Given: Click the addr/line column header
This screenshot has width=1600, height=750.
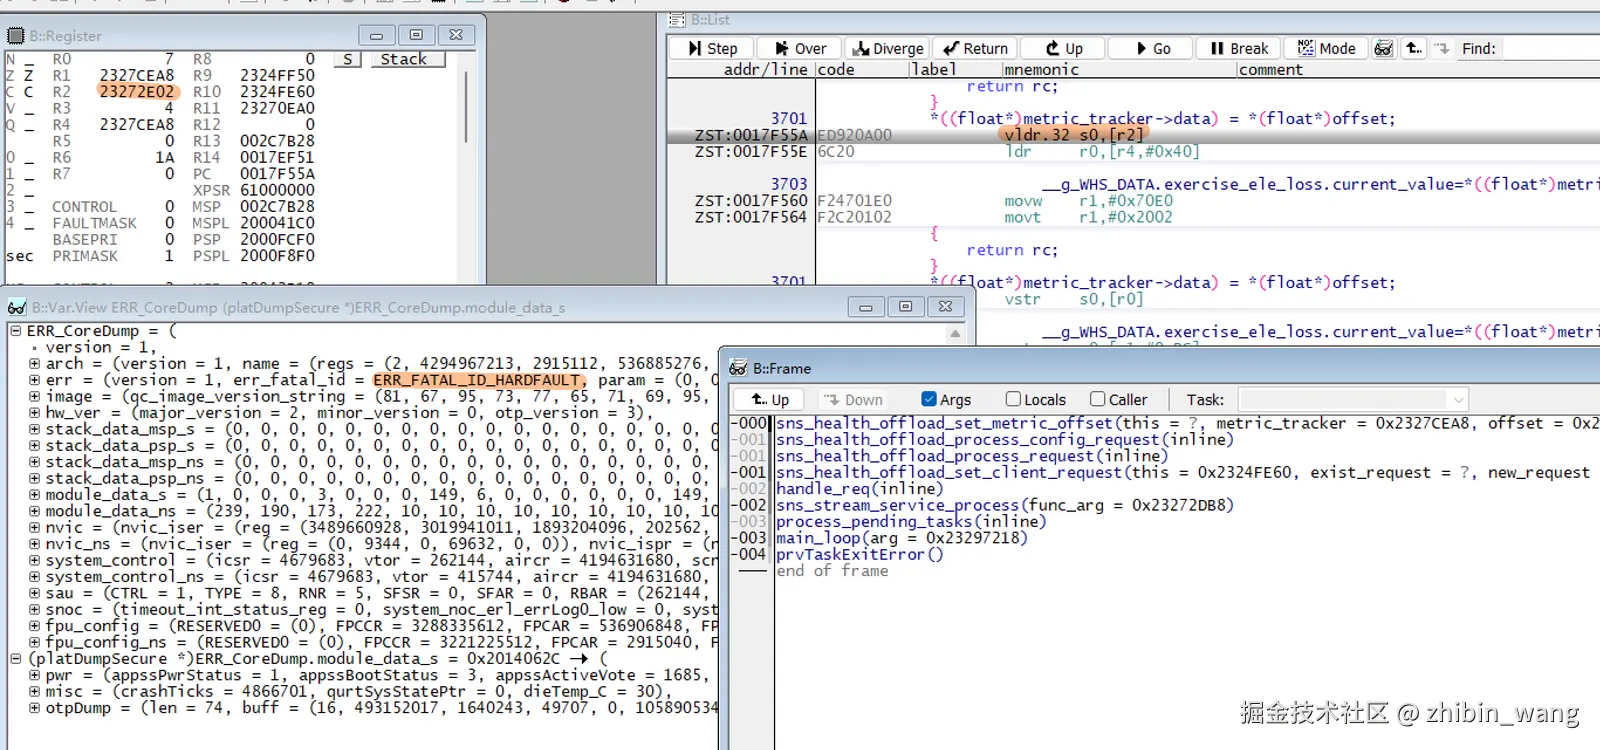Looking at the screenshot, I should 765,69.
